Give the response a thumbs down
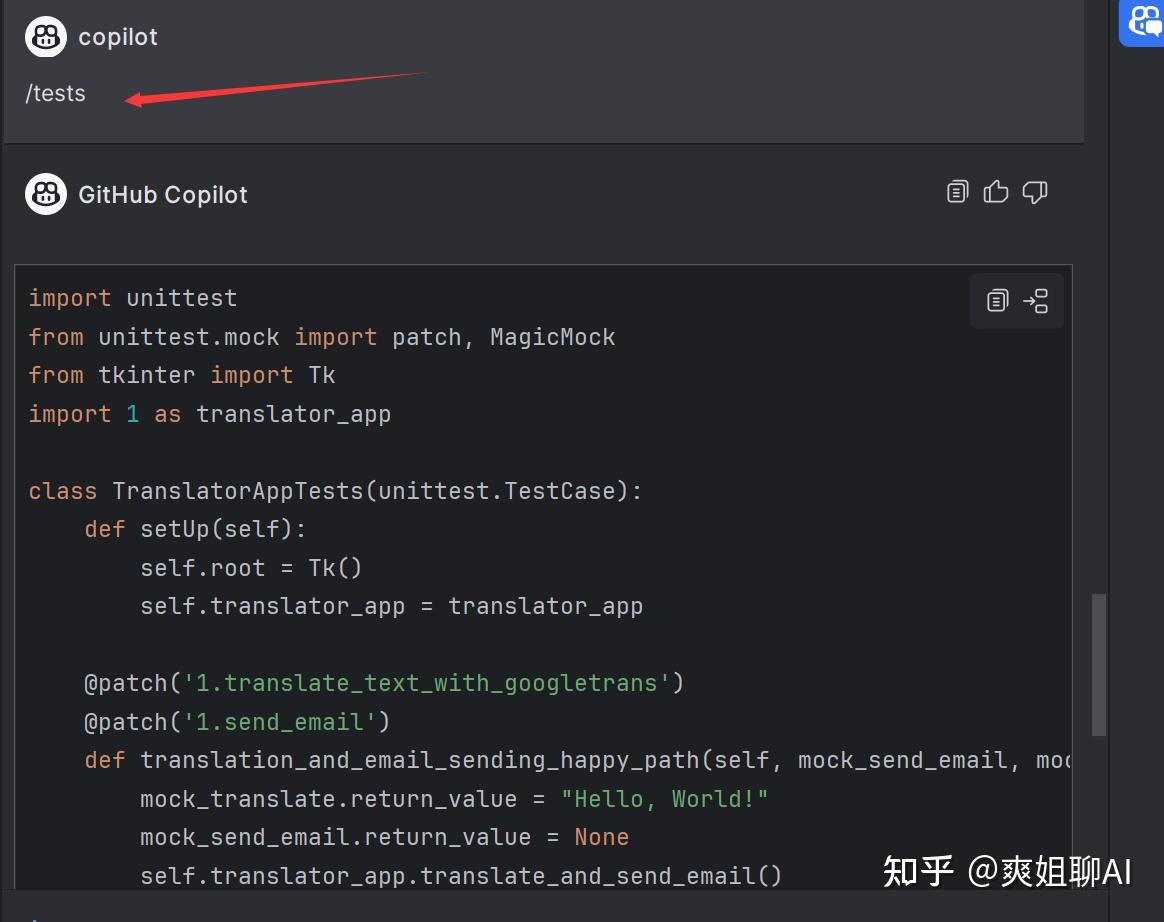 [x=1035, y=191]
